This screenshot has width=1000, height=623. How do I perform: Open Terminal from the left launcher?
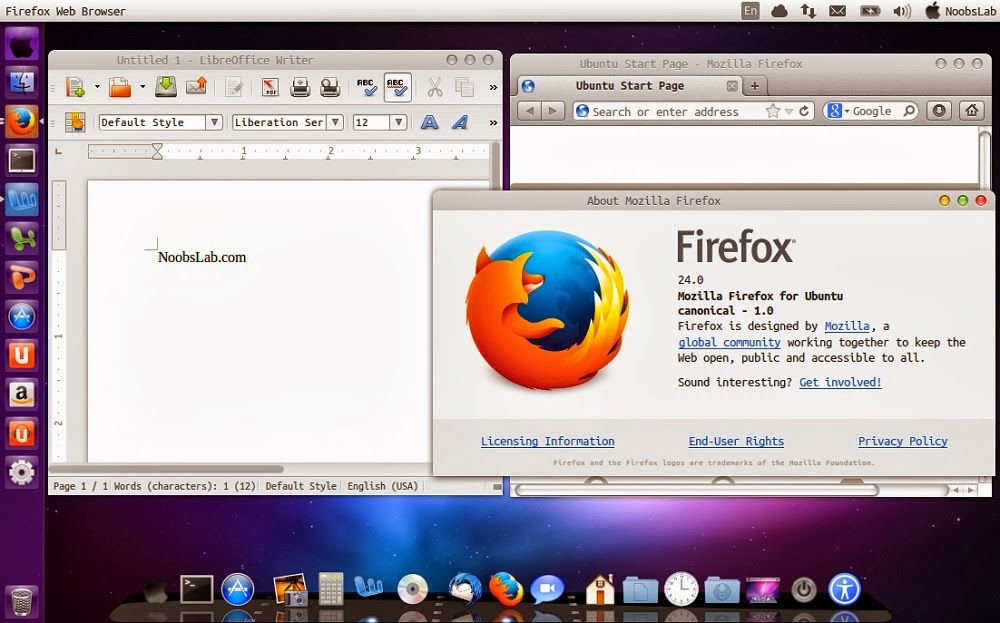pos(22,161)
